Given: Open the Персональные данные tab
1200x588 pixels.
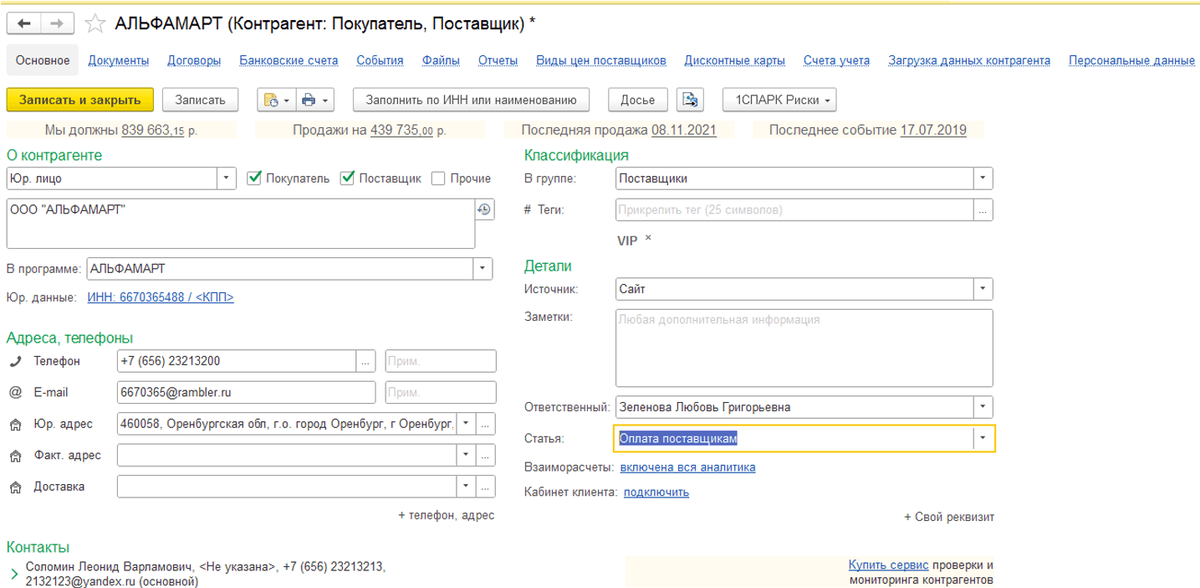Looking at the screenshot, I should [1131, 60].
